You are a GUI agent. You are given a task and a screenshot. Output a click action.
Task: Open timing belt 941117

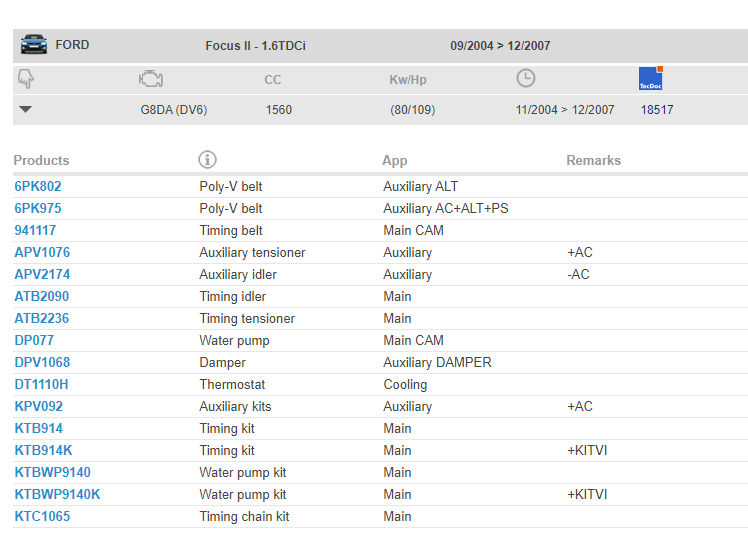(35, 230)
